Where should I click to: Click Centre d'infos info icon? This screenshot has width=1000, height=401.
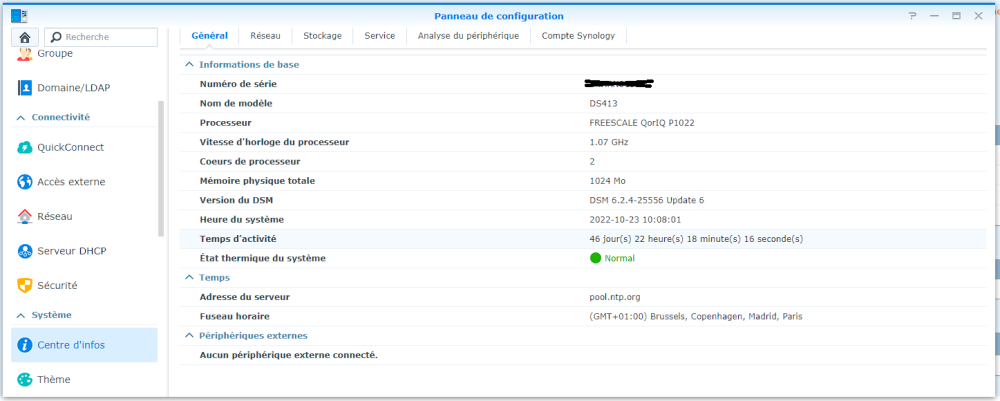[25, 345]
